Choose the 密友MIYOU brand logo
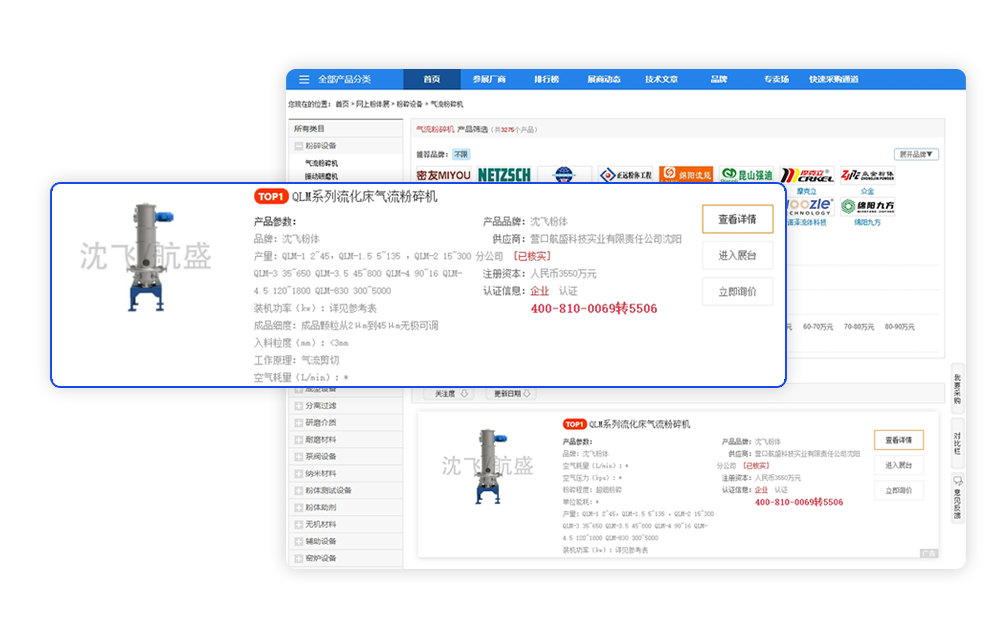The width and height of the screenshot is (994, 643). click(x=443, y=174)
